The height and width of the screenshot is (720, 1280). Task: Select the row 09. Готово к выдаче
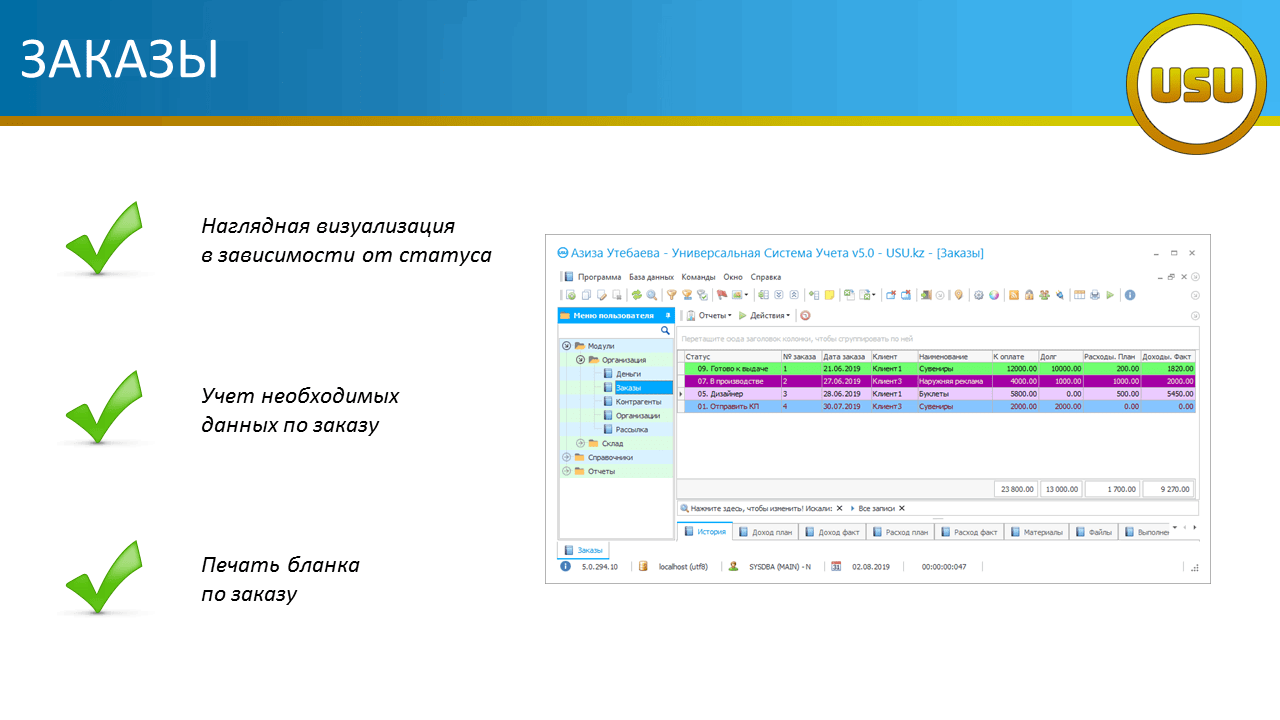(x=938, y=368)
